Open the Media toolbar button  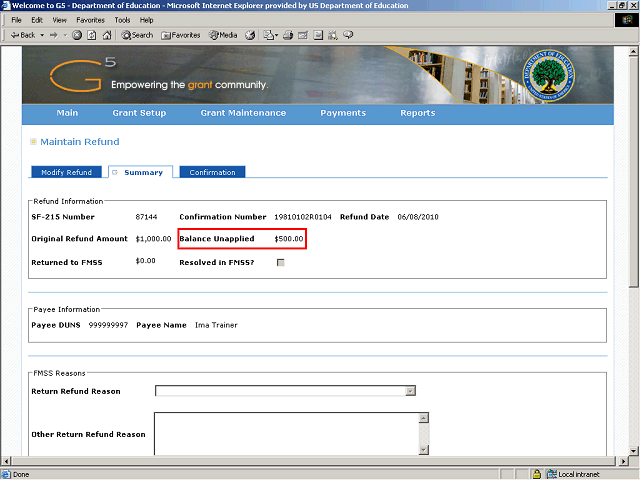click(223, 36)
